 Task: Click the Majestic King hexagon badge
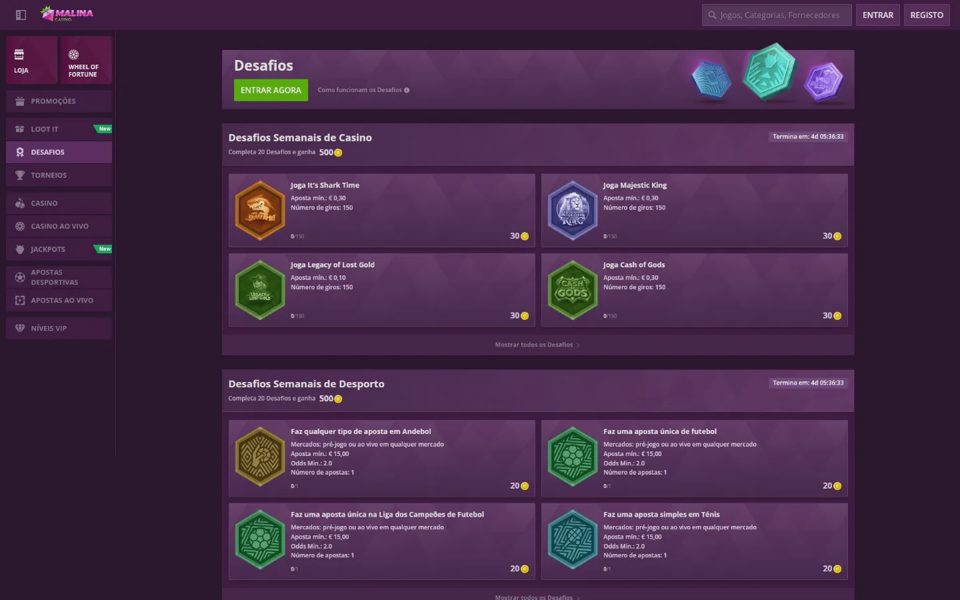click(x=572, y=210)
